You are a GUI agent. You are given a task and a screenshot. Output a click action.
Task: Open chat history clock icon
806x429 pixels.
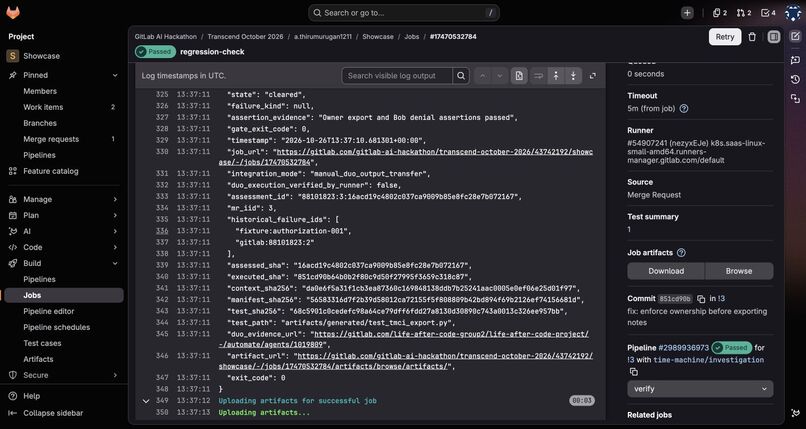coord(795,79)
